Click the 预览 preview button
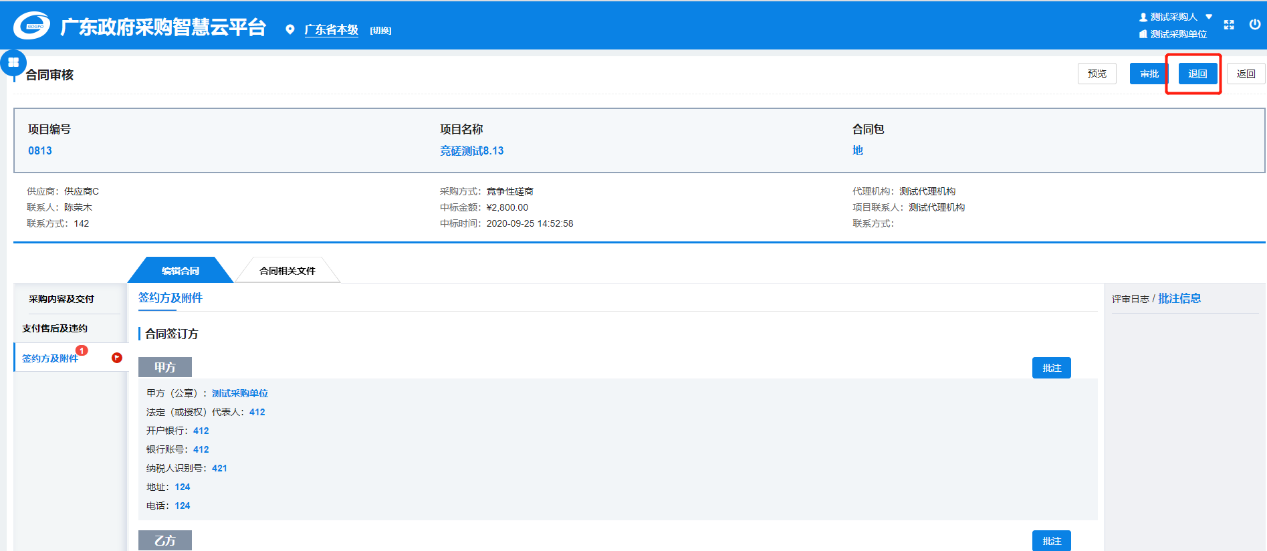Image resolution: width=1267 pixels, height=551 pixels. (x=1097, y=74)
